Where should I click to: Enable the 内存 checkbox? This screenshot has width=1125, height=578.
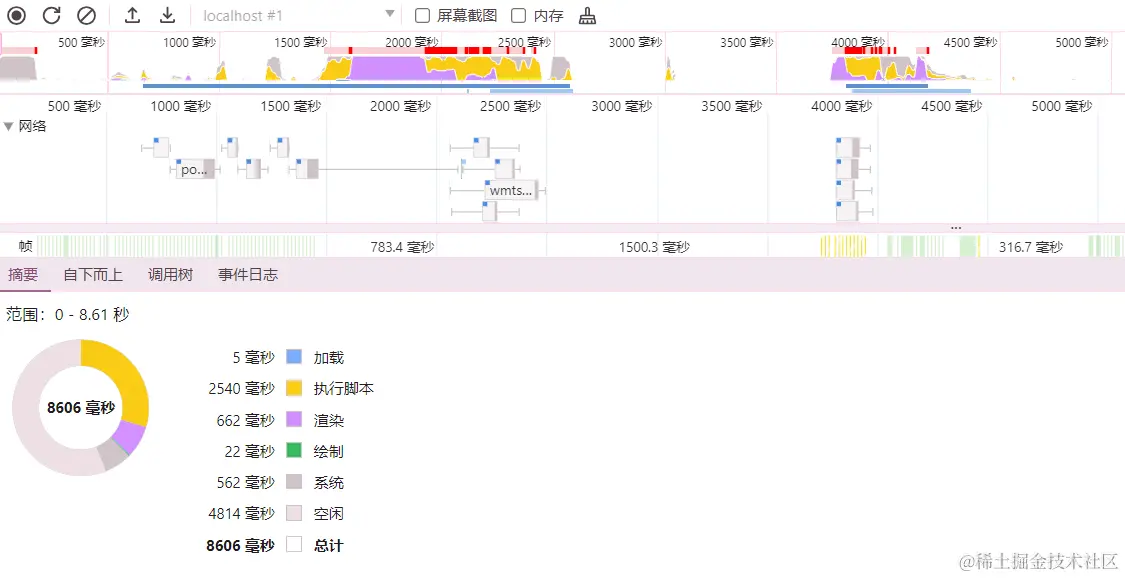coord(518,16)
